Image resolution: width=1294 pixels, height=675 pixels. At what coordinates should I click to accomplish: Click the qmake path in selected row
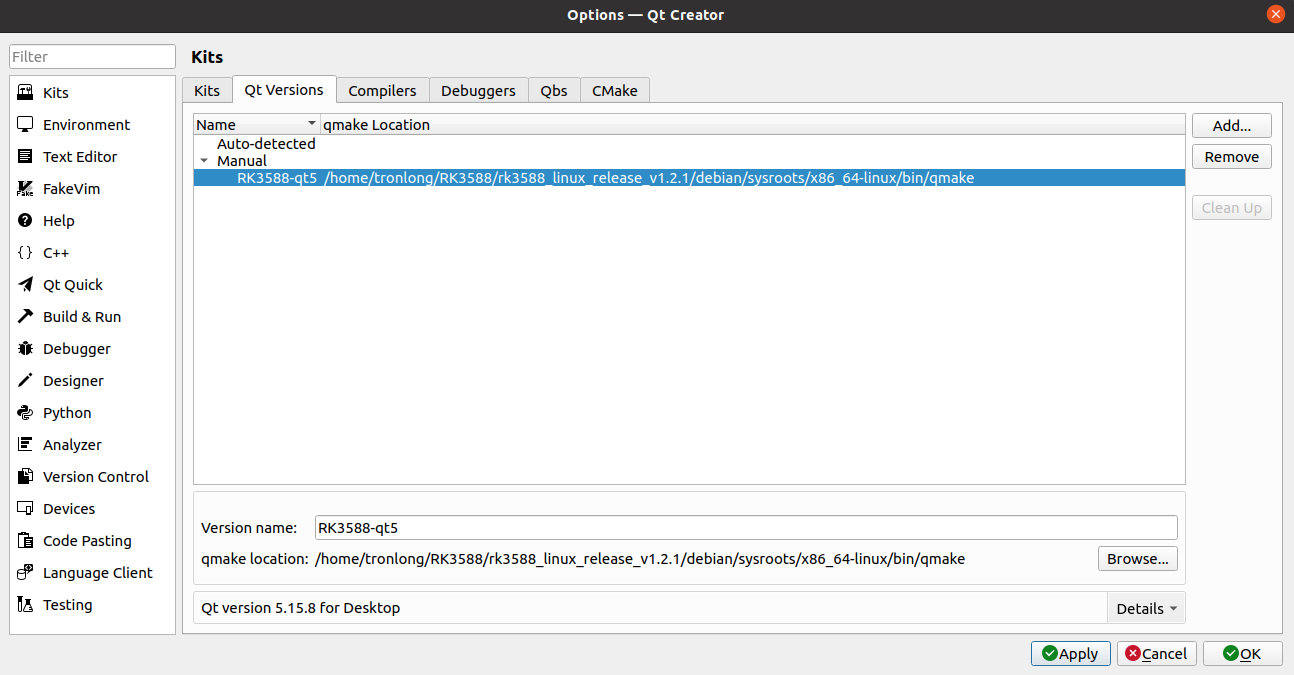click(649, 178)
